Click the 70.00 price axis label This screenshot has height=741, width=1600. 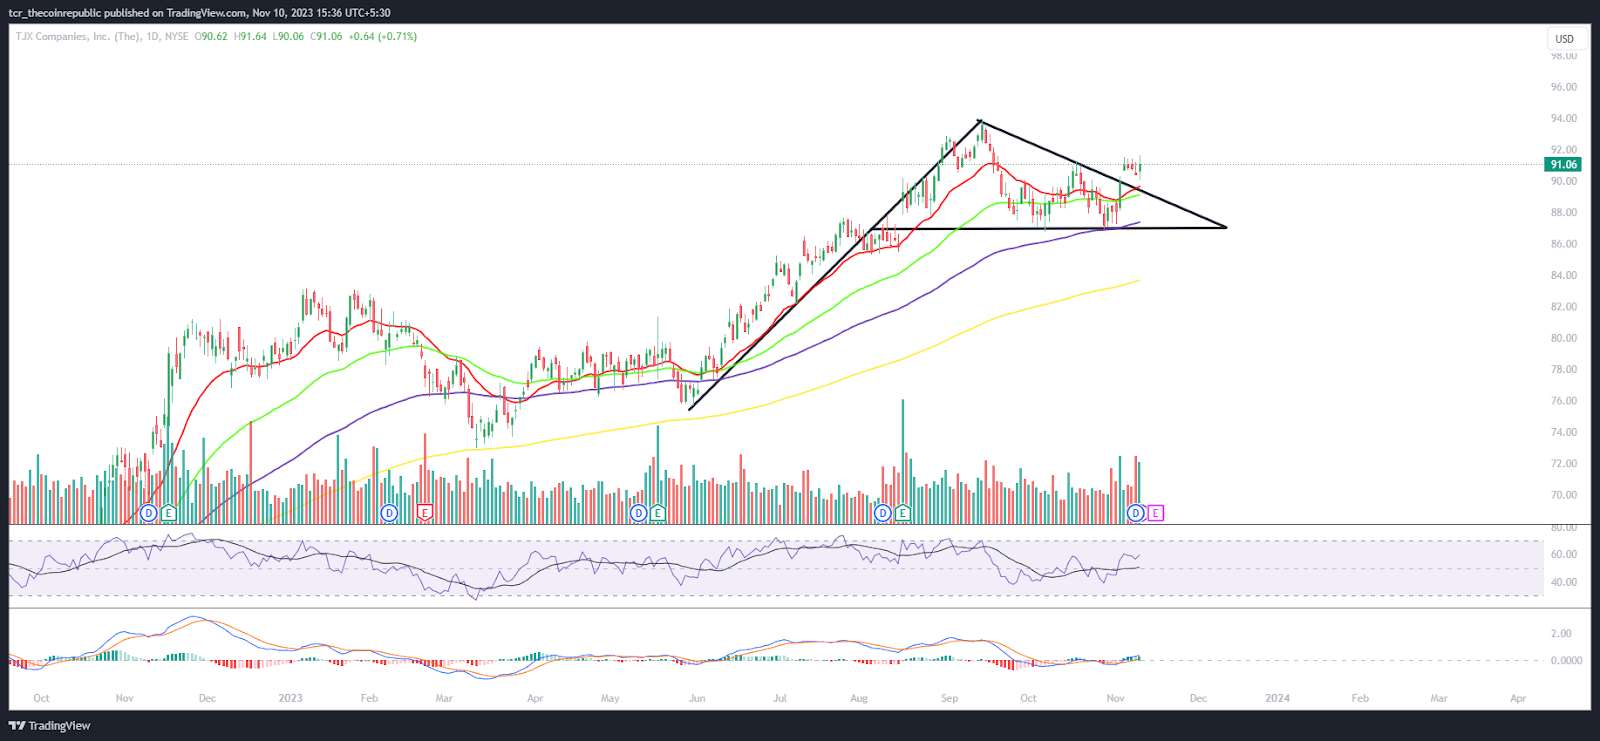1563,495
